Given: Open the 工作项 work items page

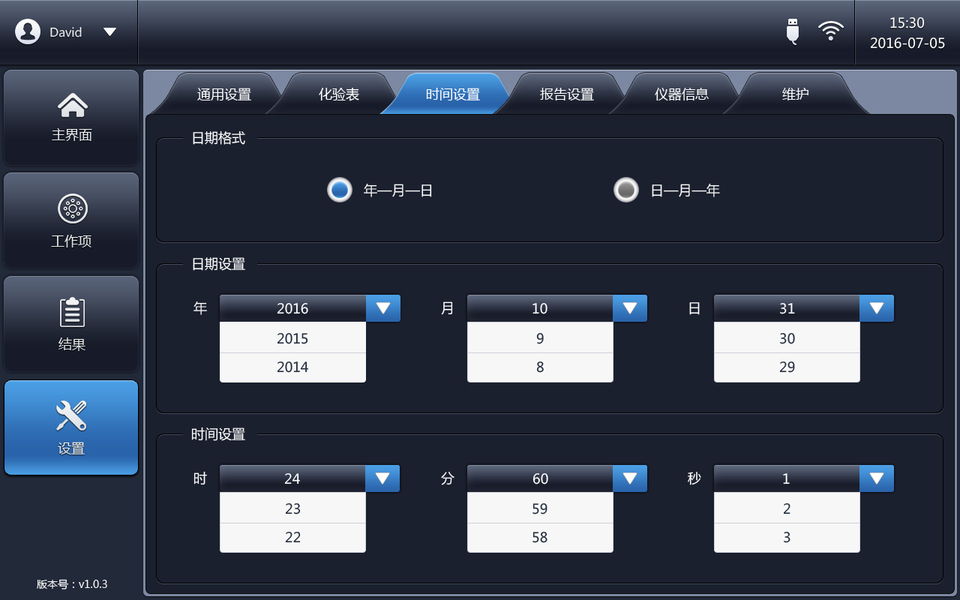Looking at the screenshot, I should [72, 221].
